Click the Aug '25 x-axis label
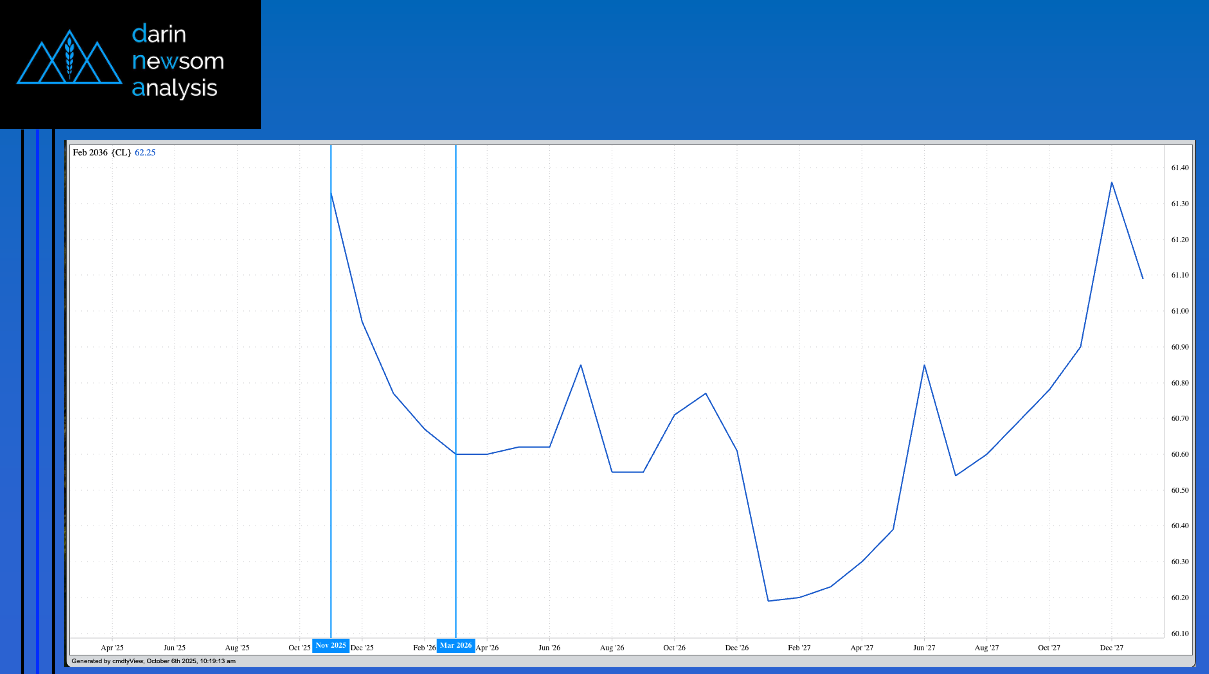The height and width of the screenshot is (674, 1209). coord(237,648)
